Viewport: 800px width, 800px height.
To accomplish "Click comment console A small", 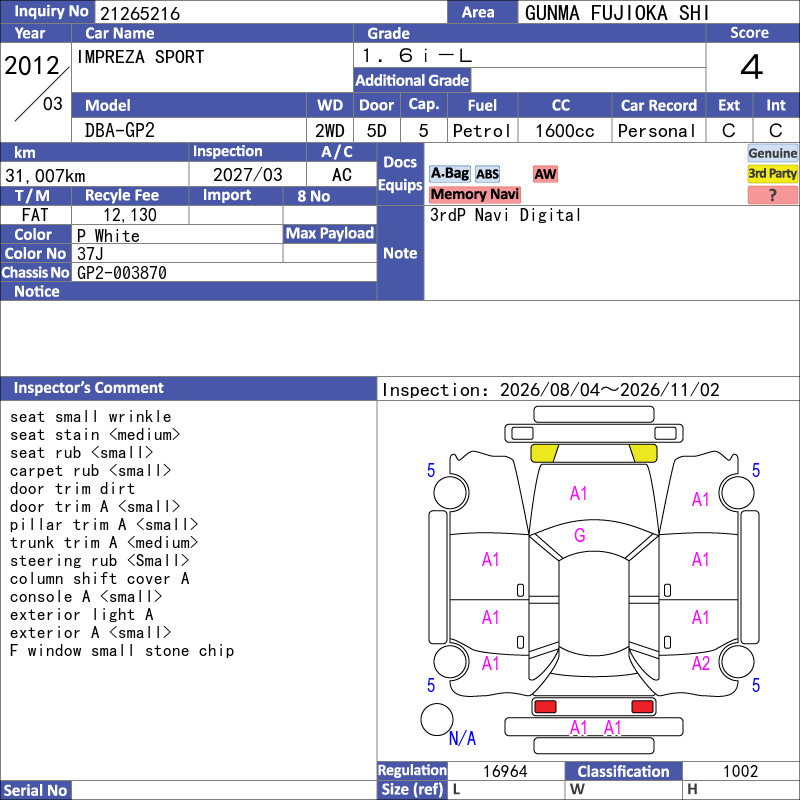I will [x=86, y=596].
